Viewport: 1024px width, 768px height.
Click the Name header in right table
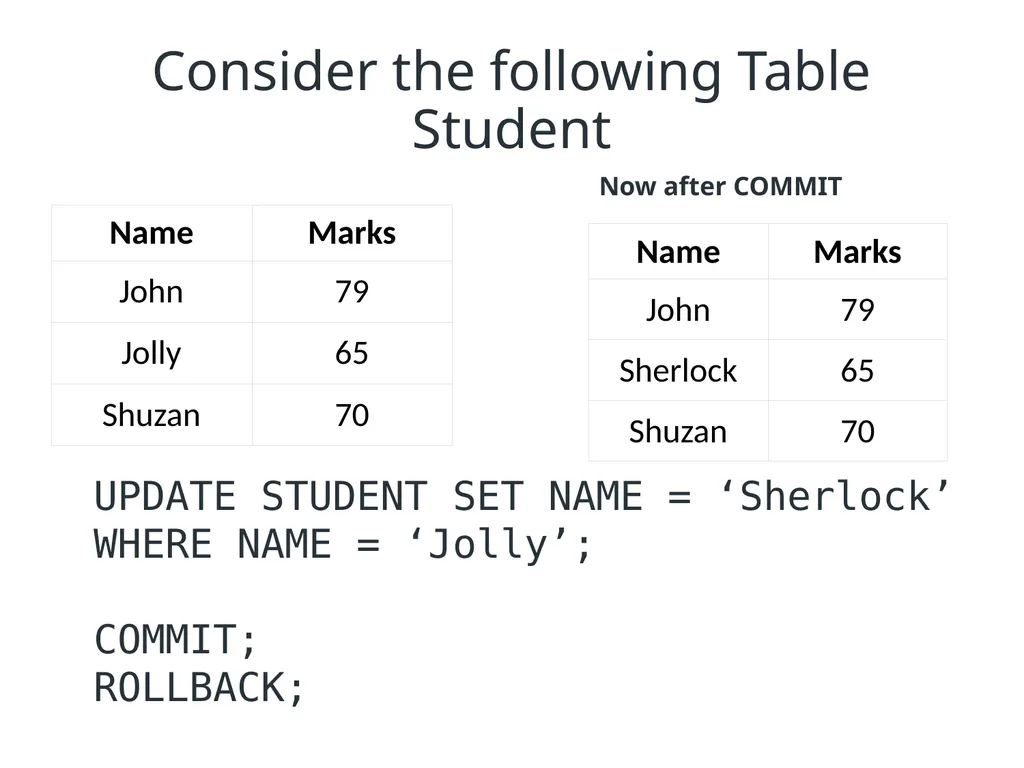pyautogui.click(x=679, y=252)
